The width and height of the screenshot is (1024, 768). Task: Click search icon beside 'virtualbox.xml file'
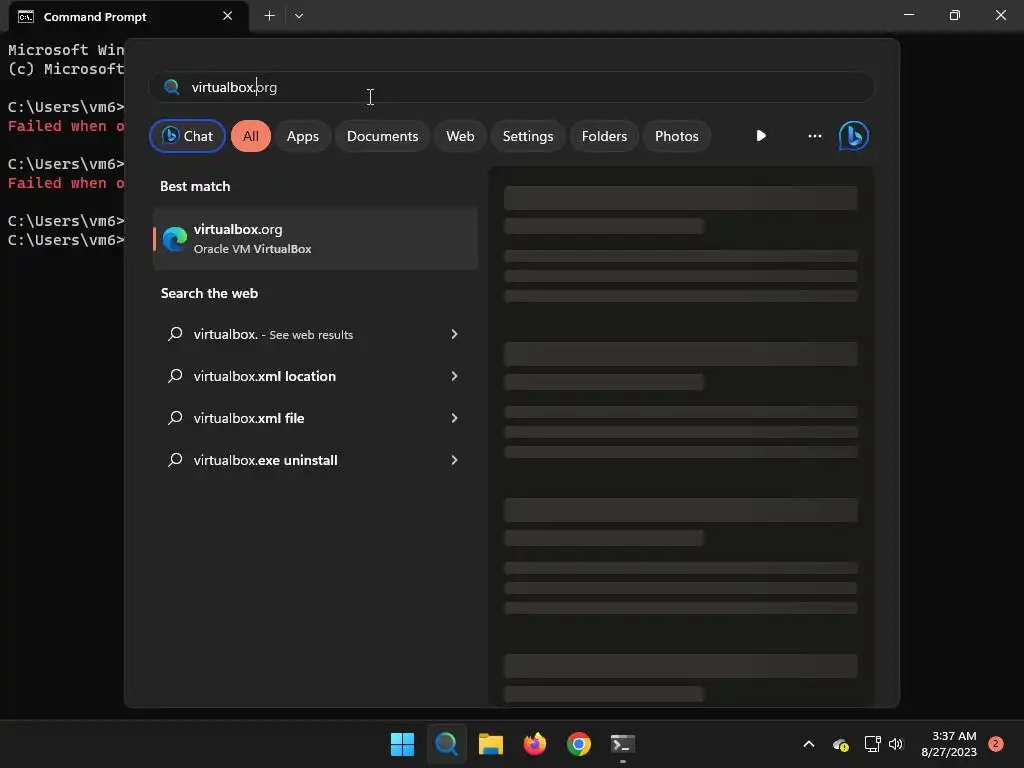pos(175,418)
